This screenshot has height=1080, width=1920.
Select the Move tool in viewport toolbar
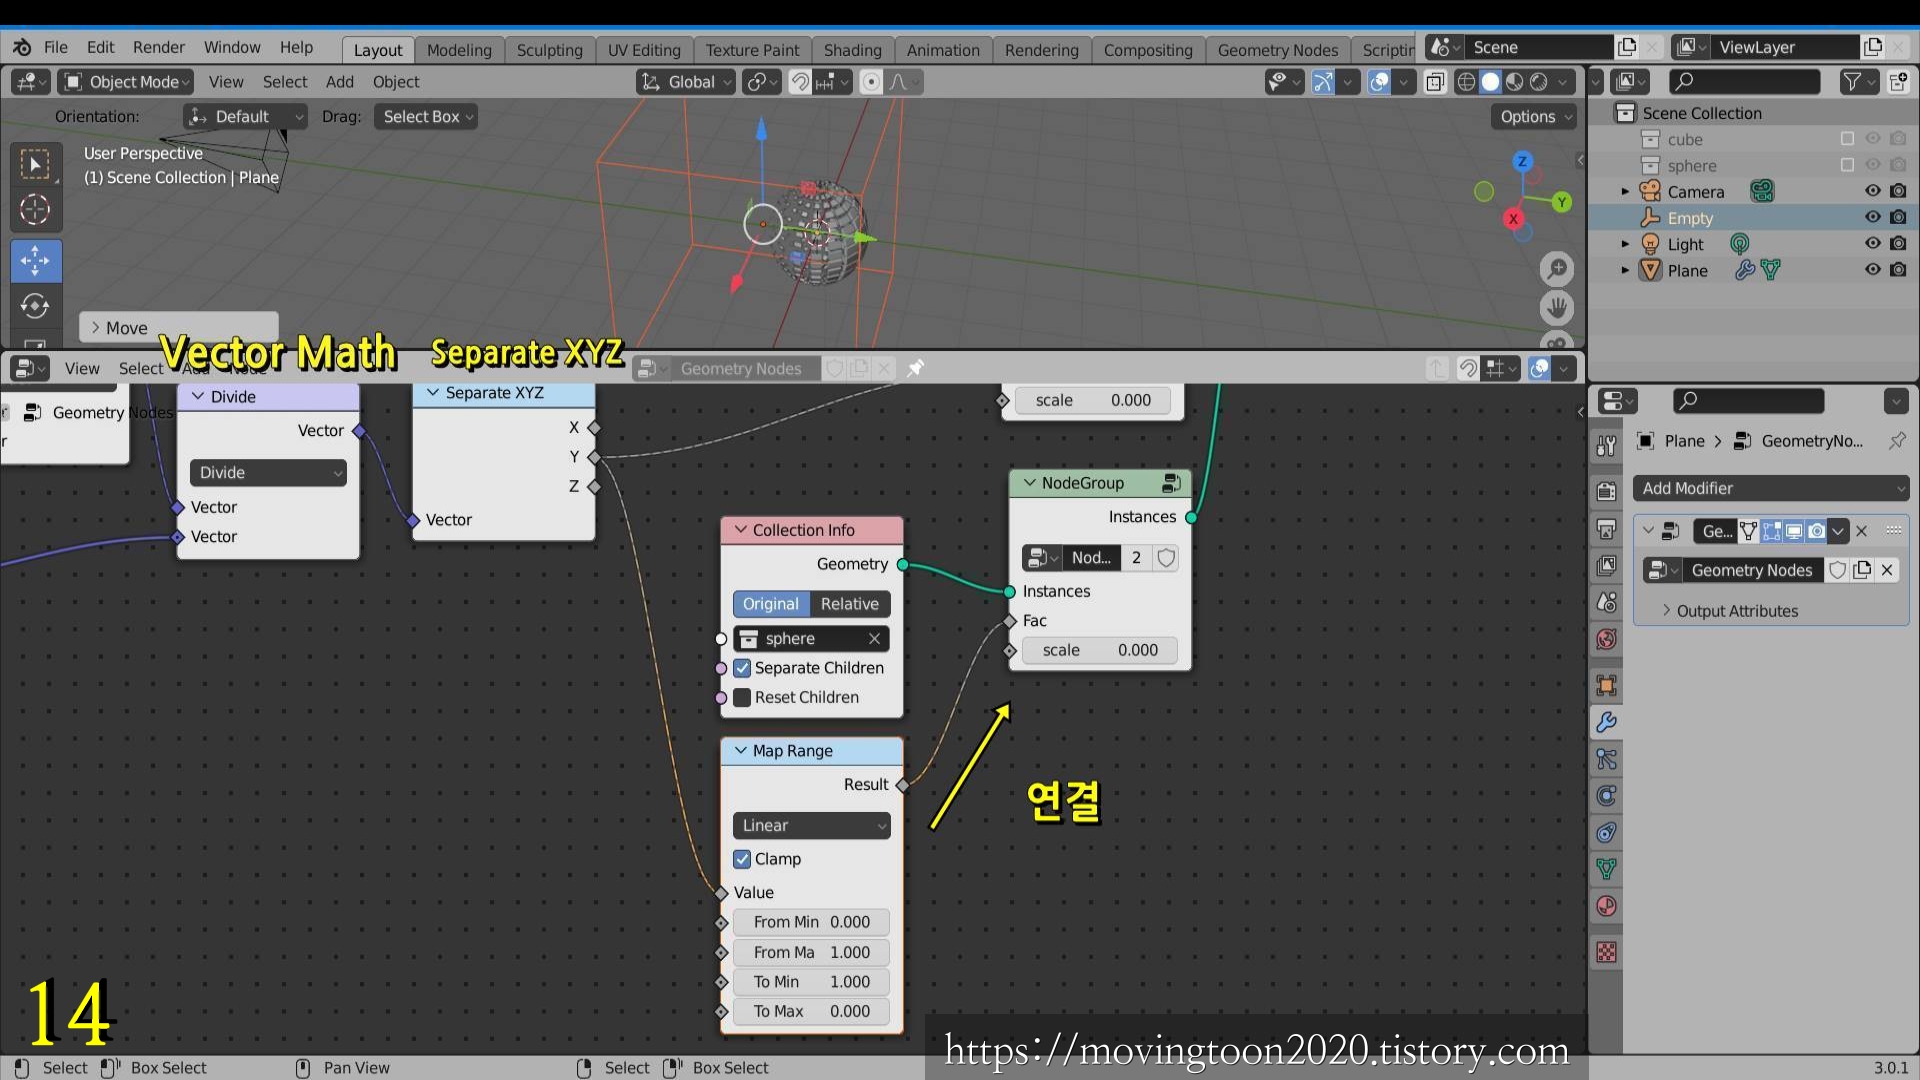35,261
